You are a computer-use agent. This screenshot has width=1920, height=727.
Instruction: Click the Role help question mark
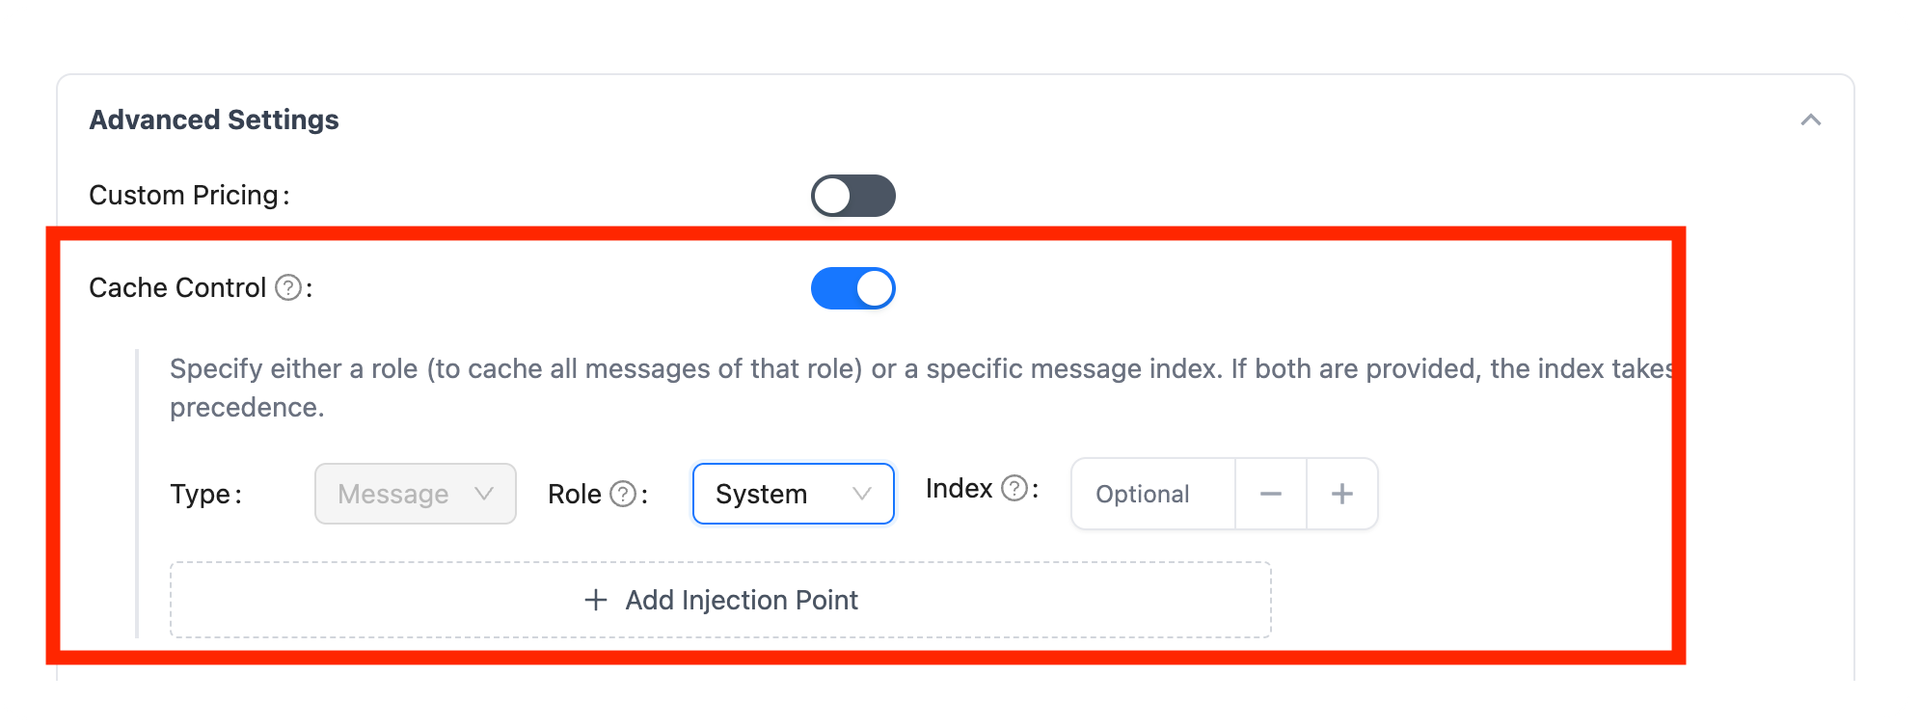[623, 491]
